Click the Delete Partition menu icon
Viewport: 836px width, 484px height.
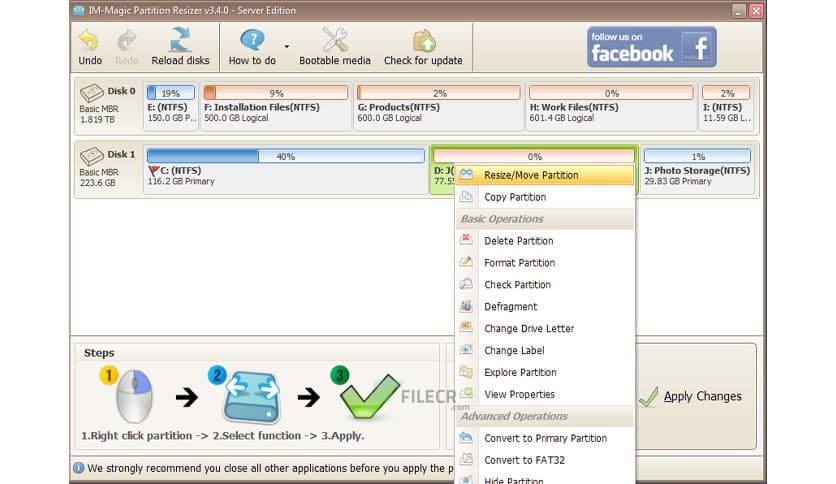(x=466, y=239)
